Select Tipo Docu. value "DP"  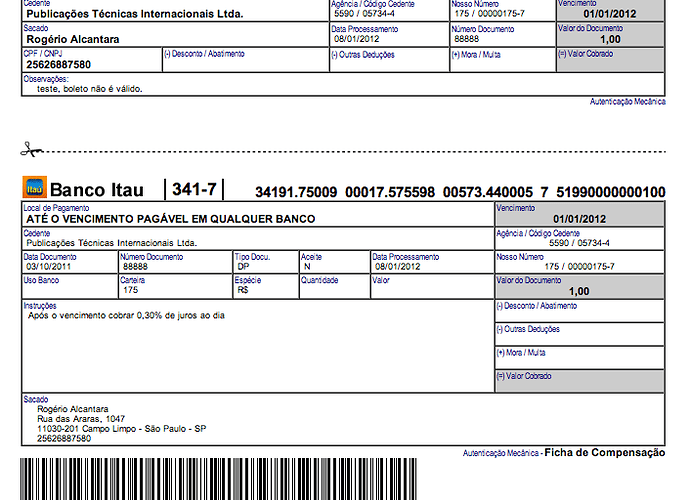(243, 267)
